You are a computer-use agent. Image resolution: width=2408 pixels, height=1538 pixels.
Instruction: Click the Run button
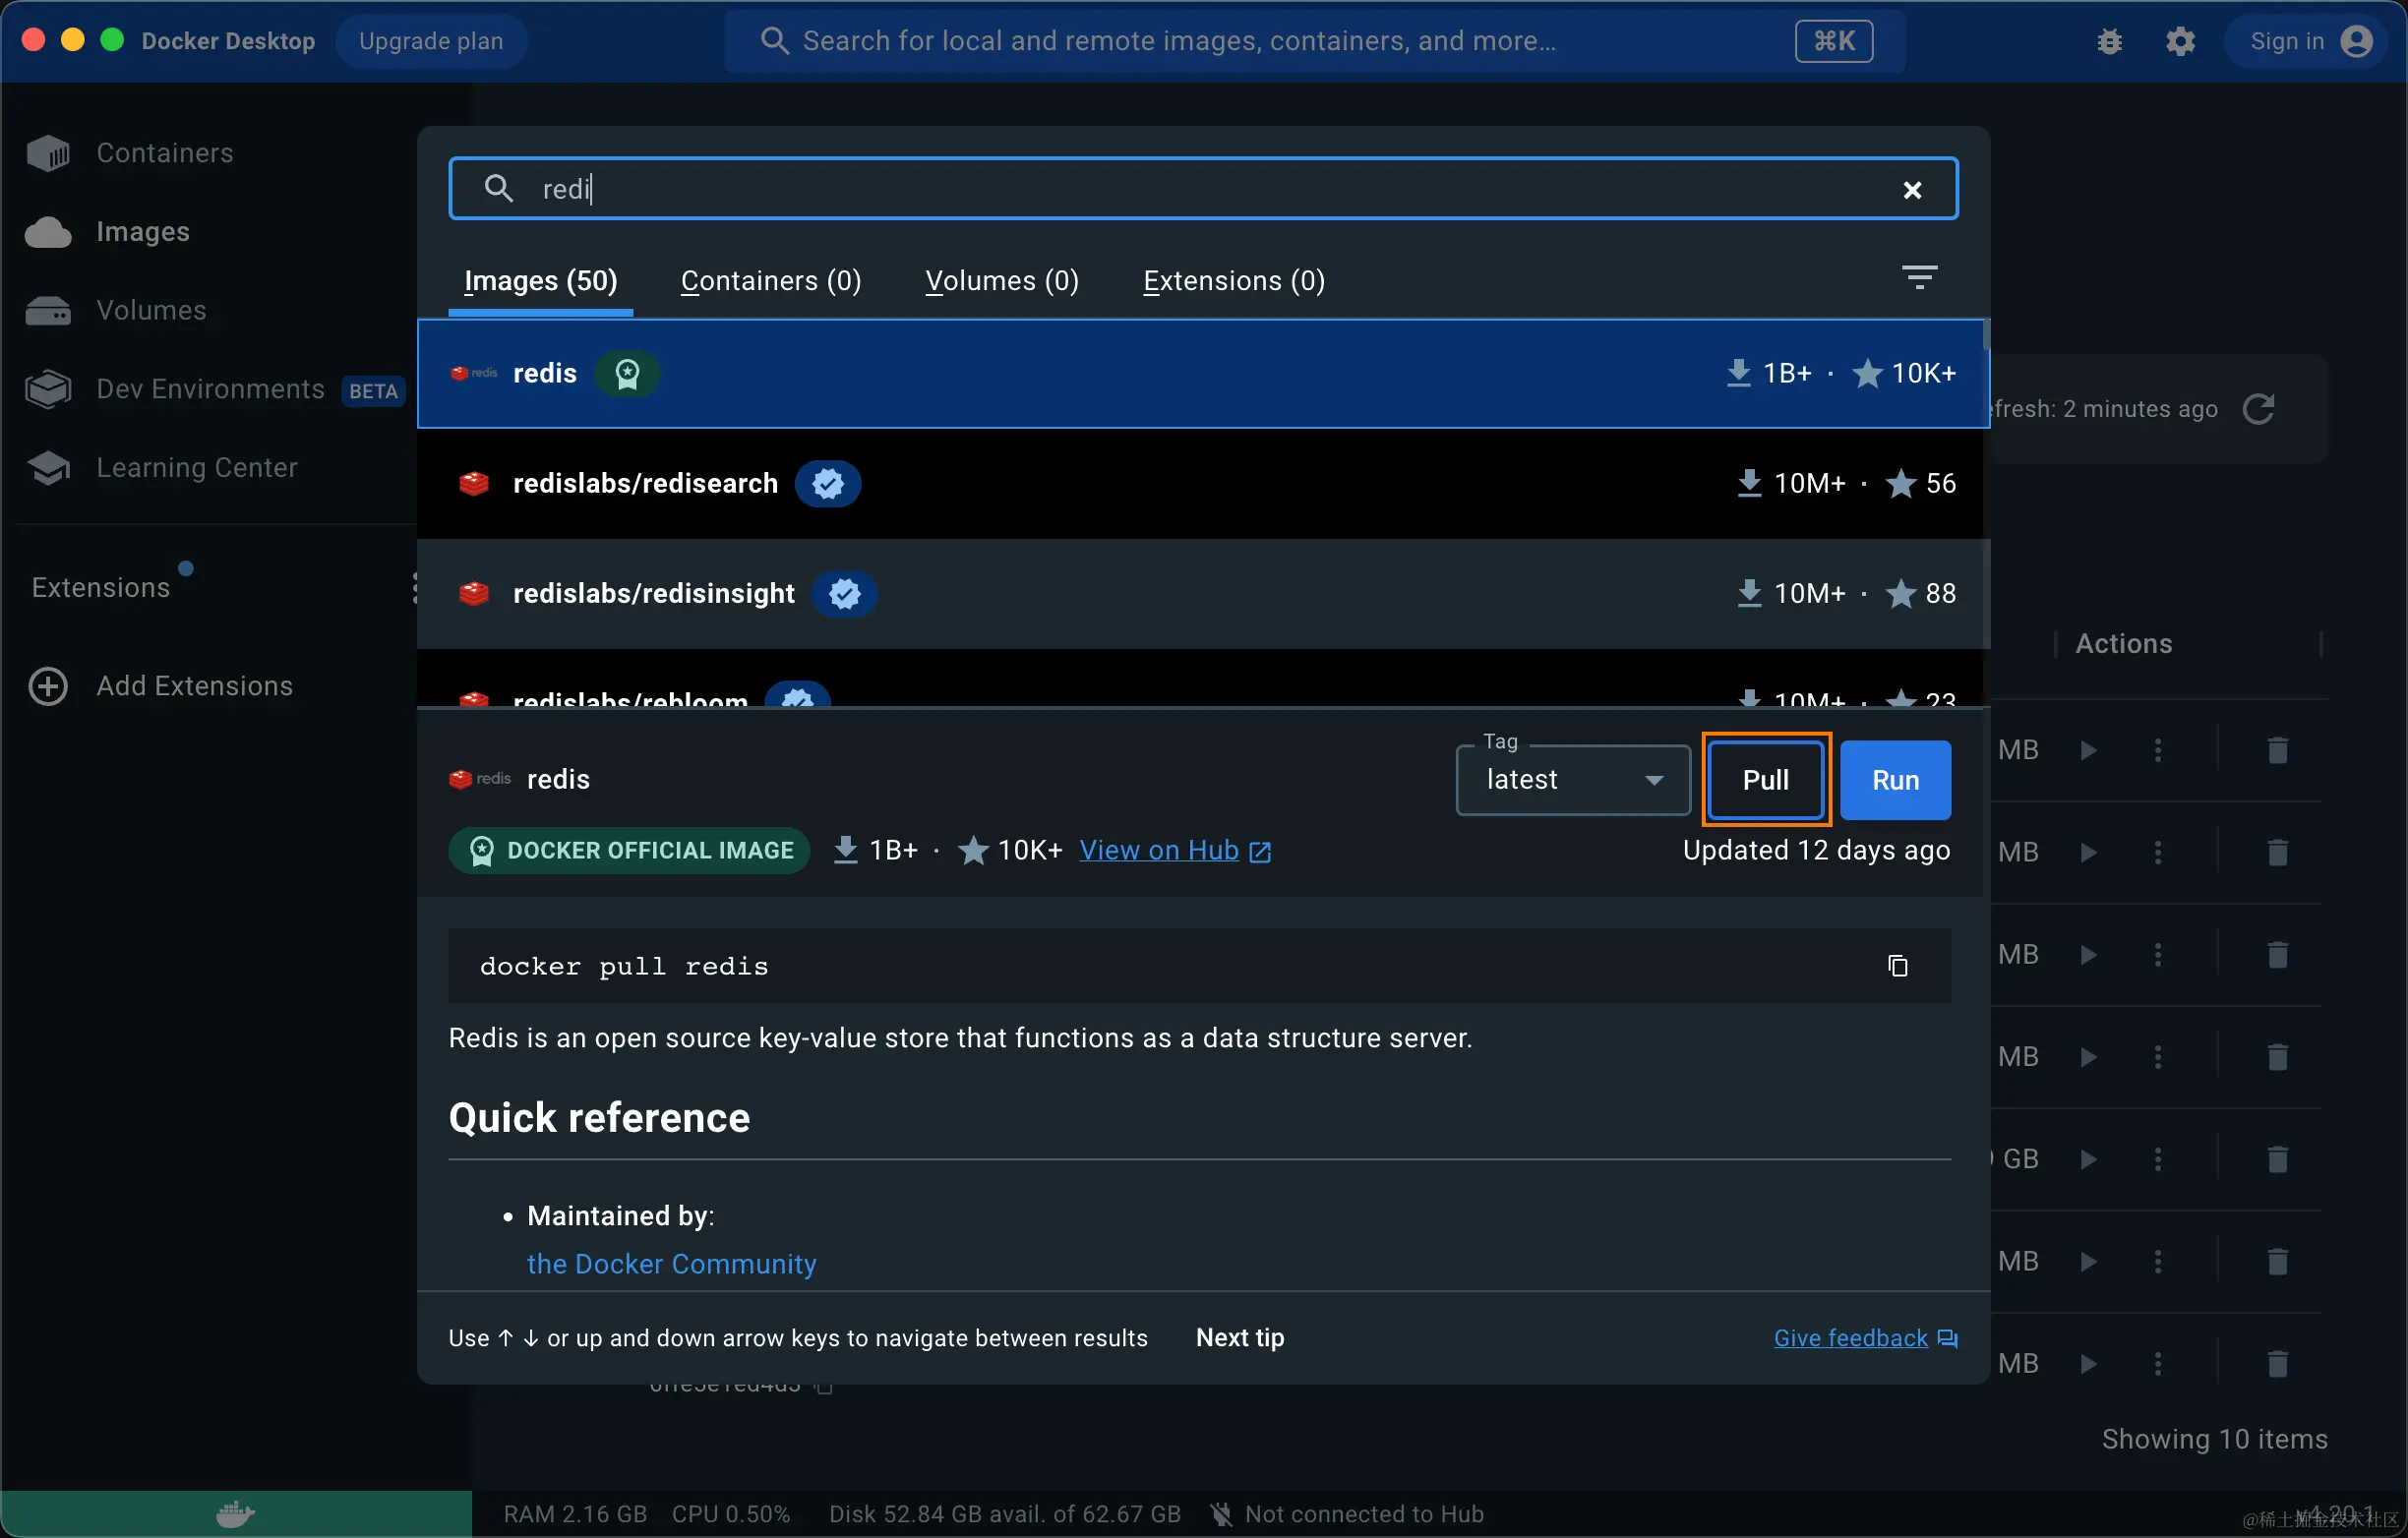[1896, 780]
